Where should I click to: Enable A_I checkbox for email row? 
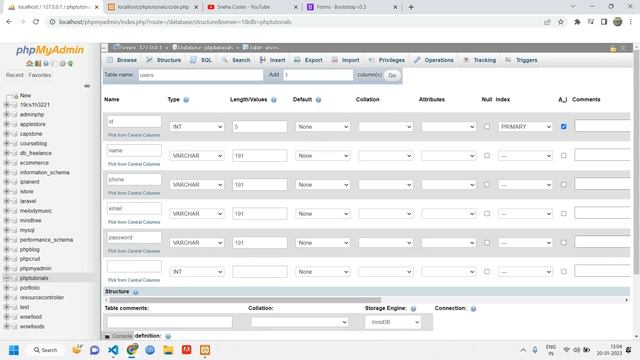tap(564, 213)
